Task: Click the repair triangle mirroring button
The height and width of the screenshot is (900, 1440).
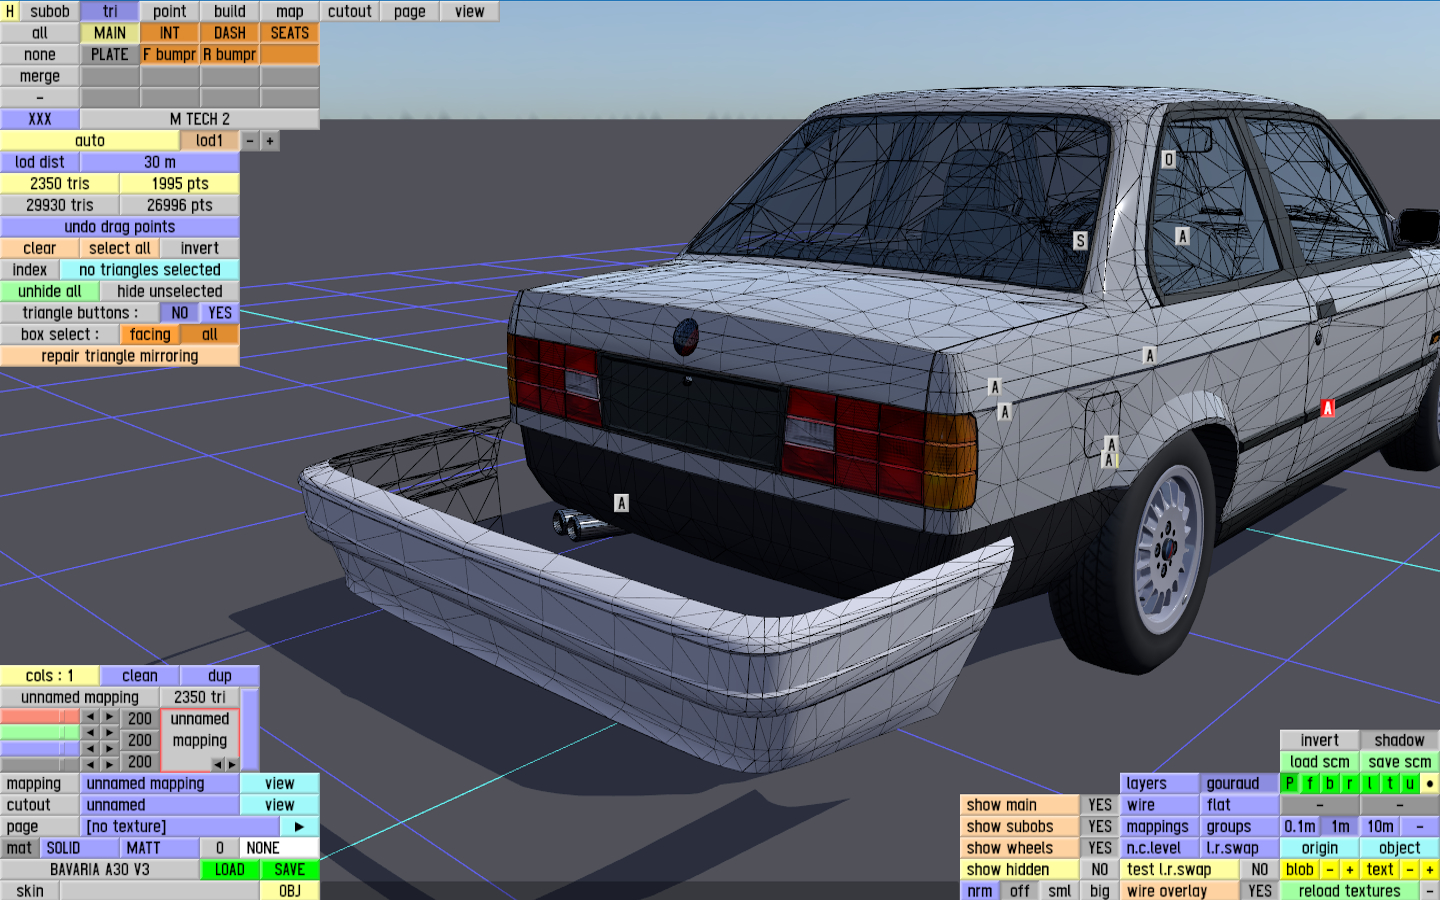Action: 120,356
